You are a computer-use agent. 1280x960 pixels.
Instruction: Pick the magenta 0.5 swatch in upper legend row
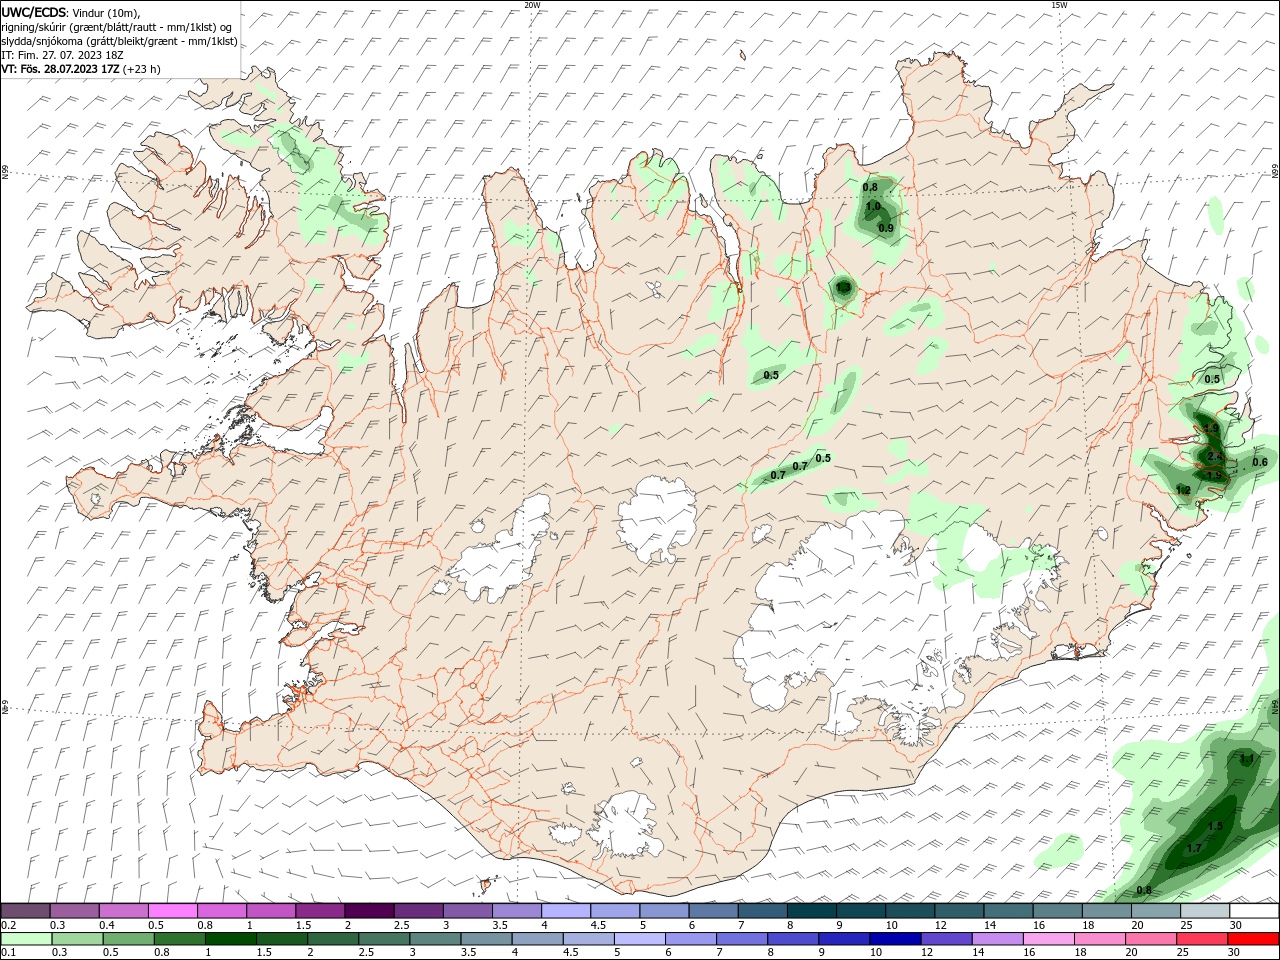[172, 911]
